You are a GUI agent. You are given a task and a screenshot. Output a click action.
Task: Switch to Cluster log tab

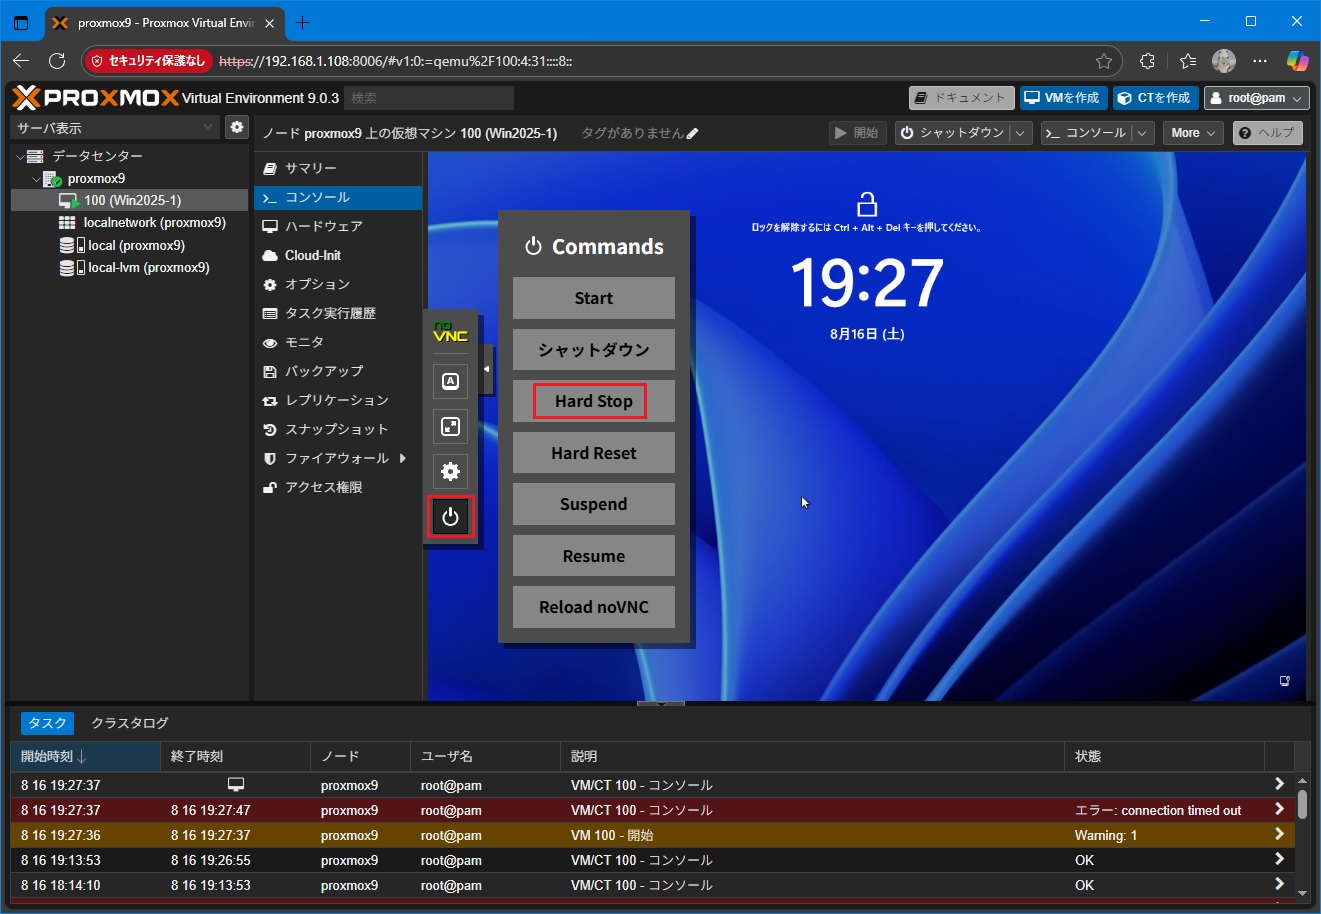130,723
